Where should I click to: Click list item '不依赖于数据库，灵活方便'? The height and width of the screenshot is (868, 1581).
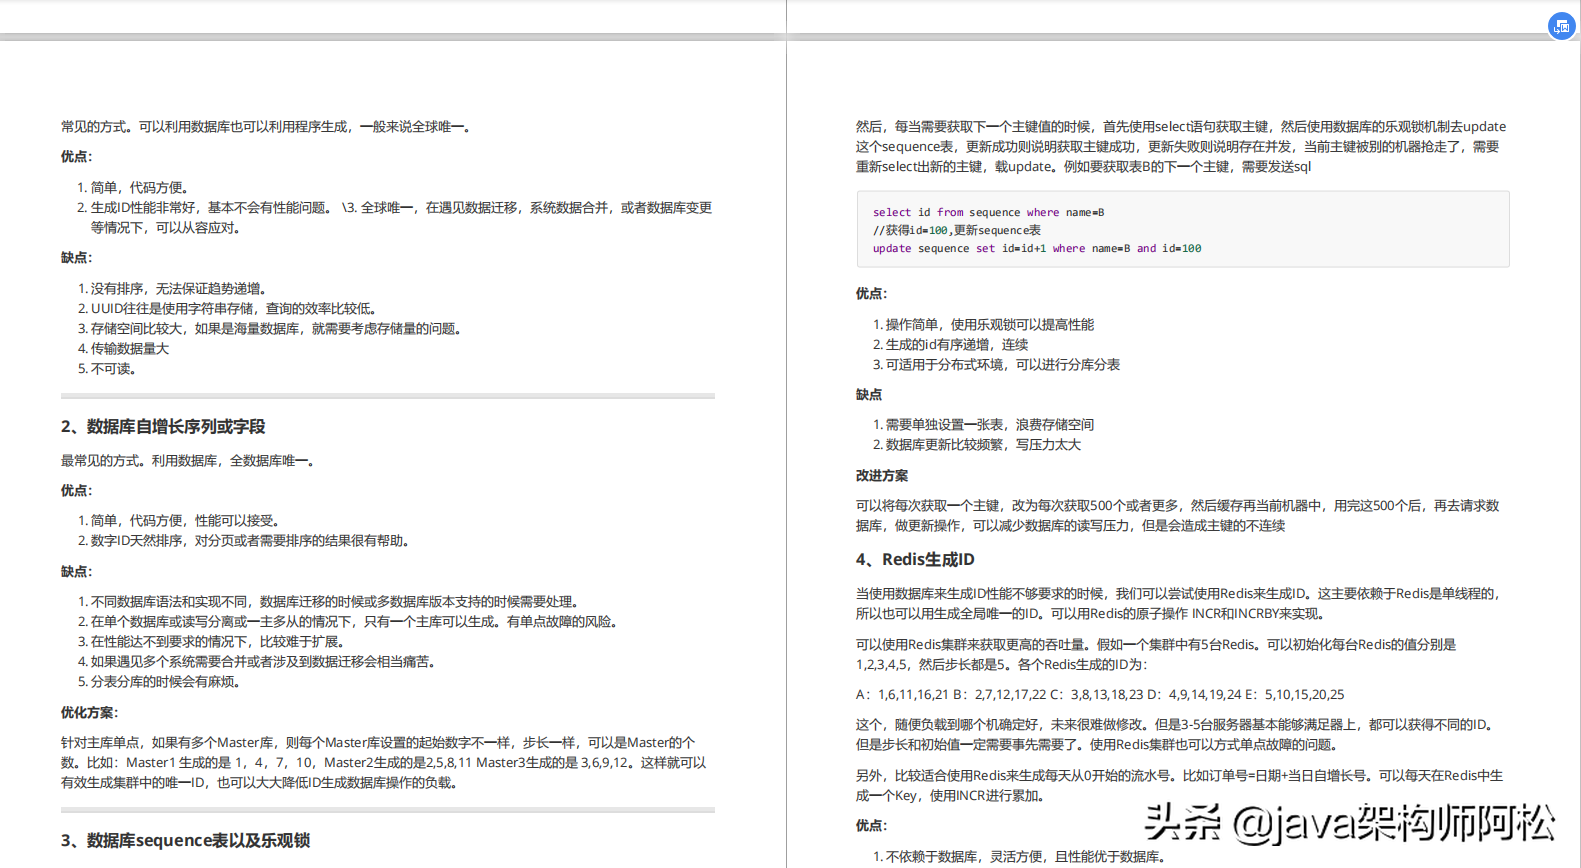coord(1019,856)
